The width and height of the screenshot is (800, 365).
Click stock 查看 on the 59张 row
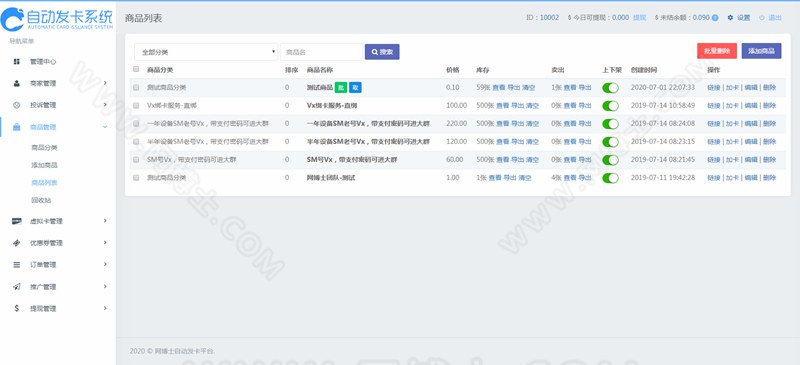click(498, 87)
